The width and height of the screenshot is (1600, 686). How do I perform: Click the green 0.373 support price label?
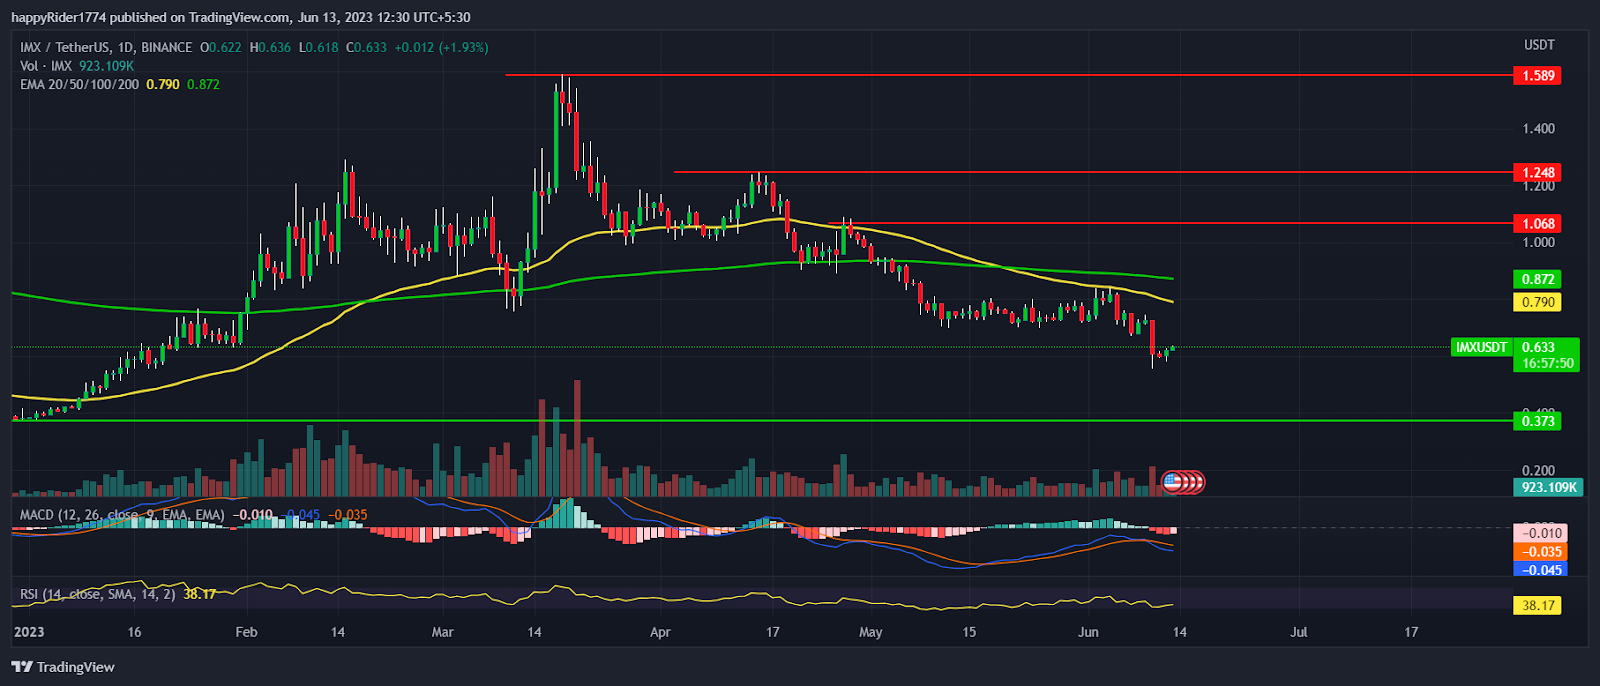click(x=1538, y=421)
